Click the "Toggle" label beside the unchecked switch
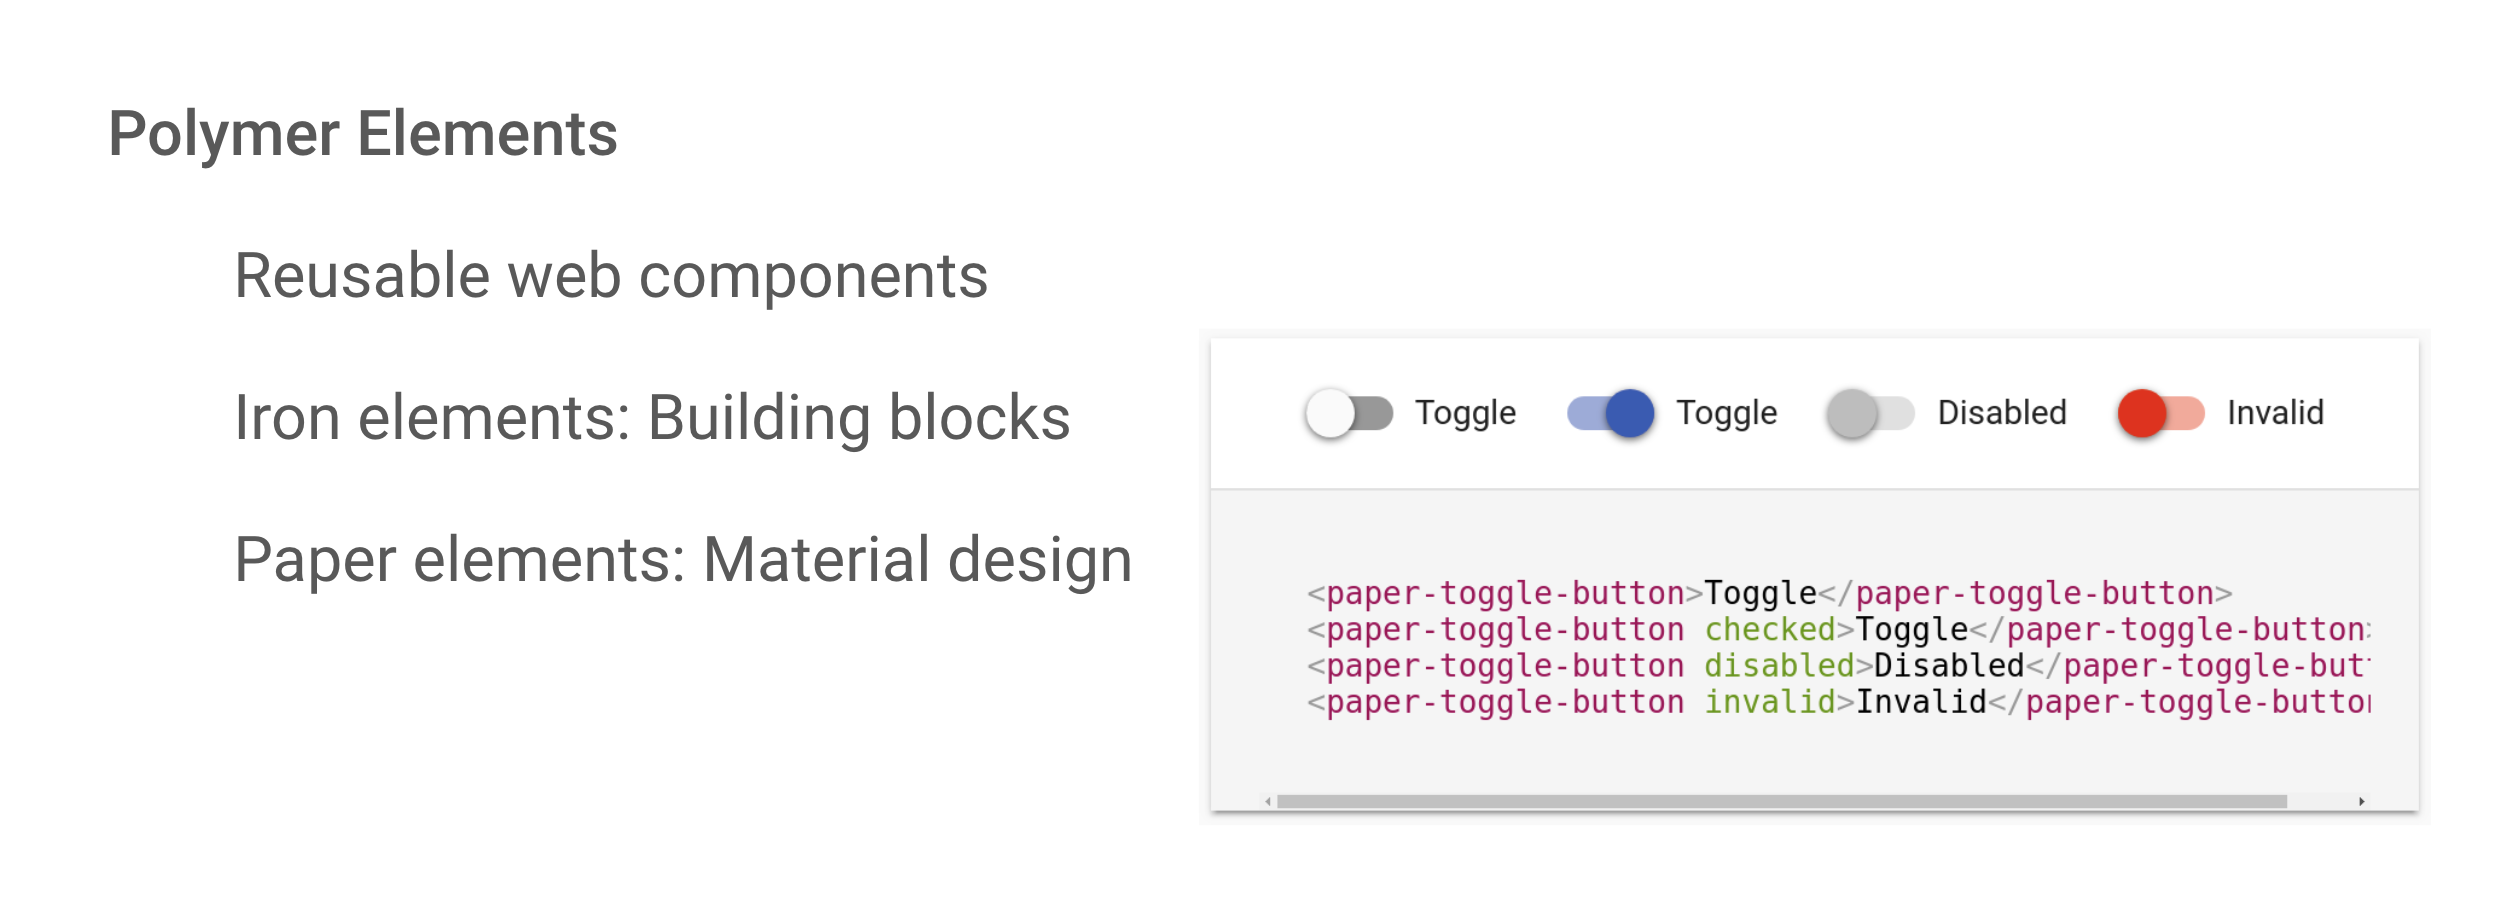2512x906 pixels. [x=1465, y=413]
